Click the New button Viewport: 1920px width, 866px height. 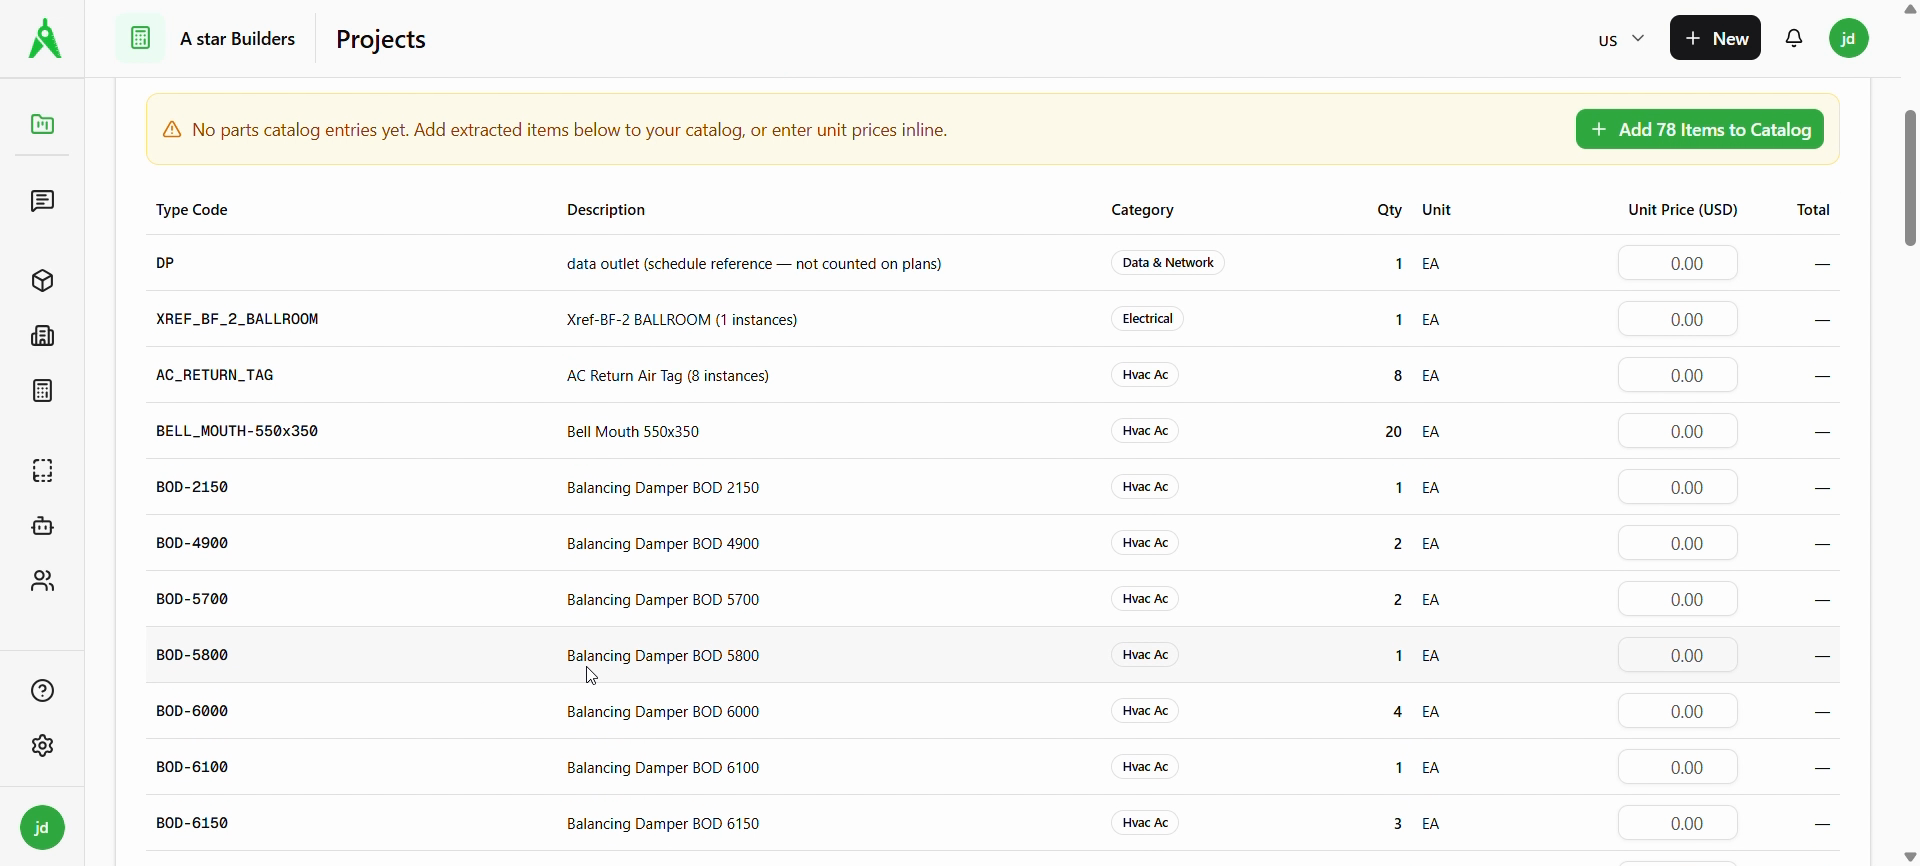point(1715,39)
